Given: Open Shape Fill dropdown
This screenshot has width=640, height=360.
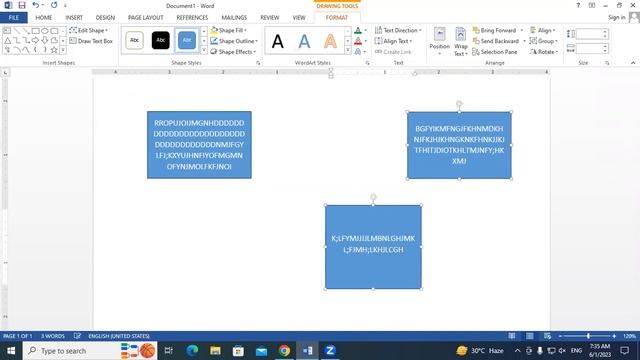Looking at the screenshot, I should click(229, 30).
